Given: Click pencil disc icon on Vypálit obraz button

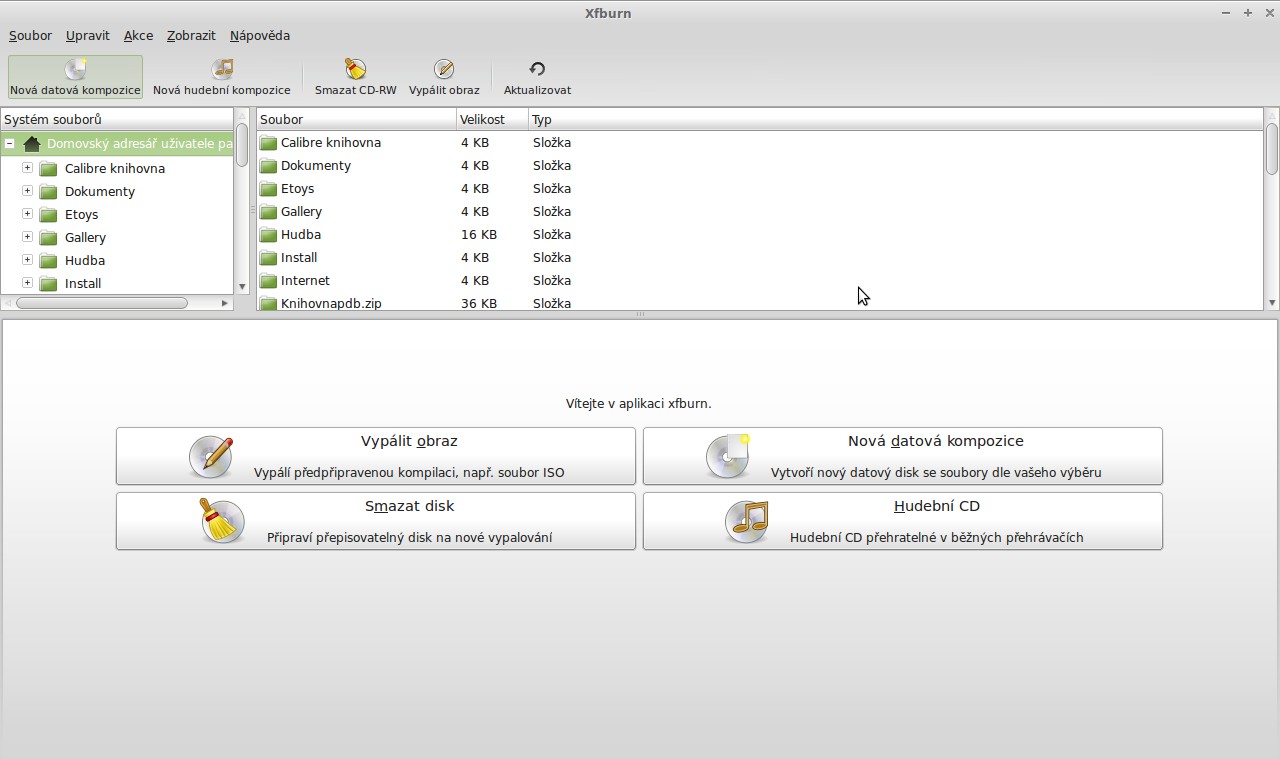Looking at the screenshot, I should (211, 456).
